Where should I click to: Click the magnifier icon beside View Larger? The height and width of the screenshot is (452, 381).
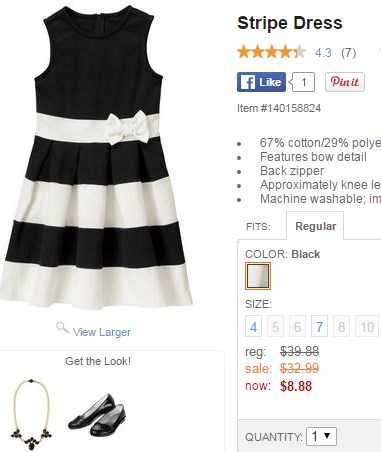62,328
